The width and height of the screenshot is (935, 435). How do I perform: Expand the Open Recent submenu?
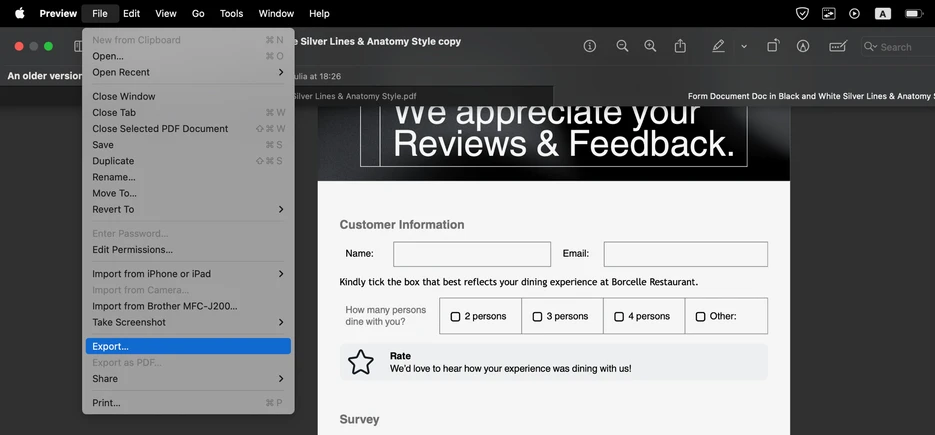click(x=188, y=72)
